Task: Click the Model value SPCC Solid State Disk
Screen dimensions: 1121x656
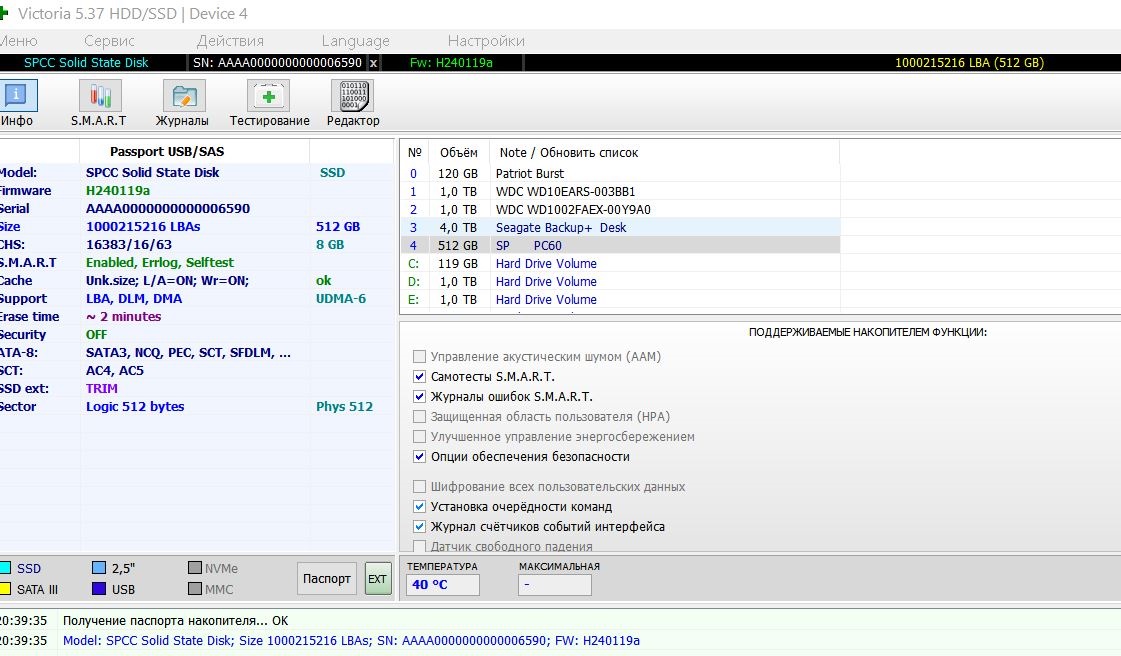Action: click(x=152, y=172)
